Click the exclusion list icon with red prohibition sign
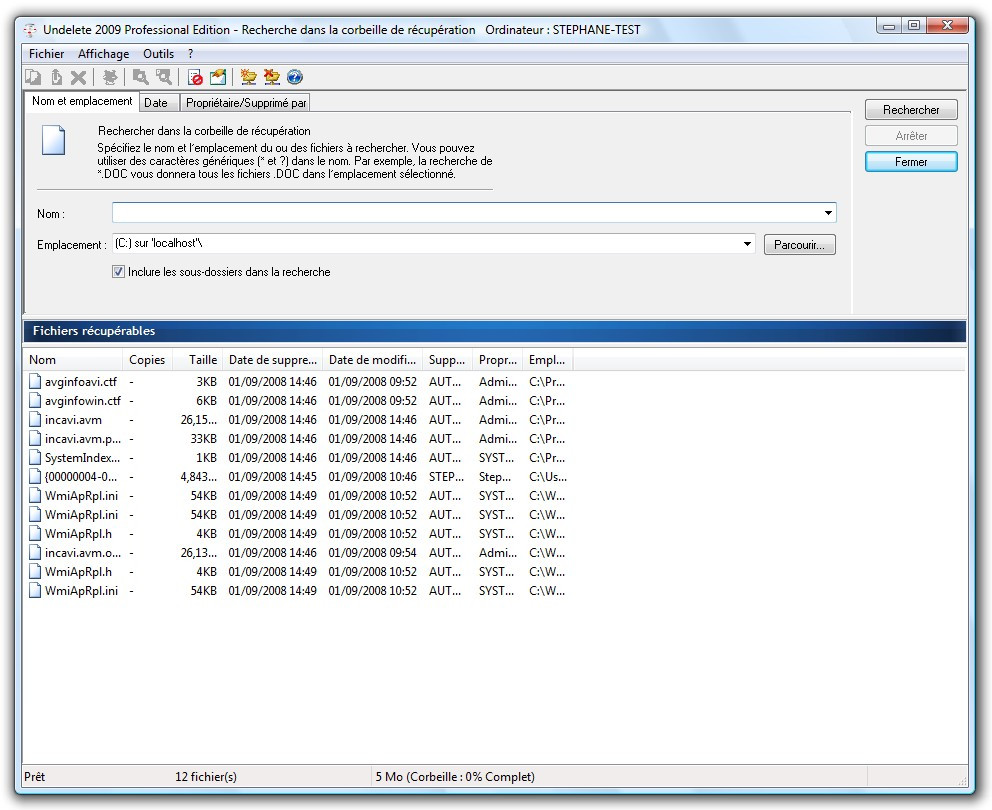Viewport: 992px width, 810px height. coord(196,77)
